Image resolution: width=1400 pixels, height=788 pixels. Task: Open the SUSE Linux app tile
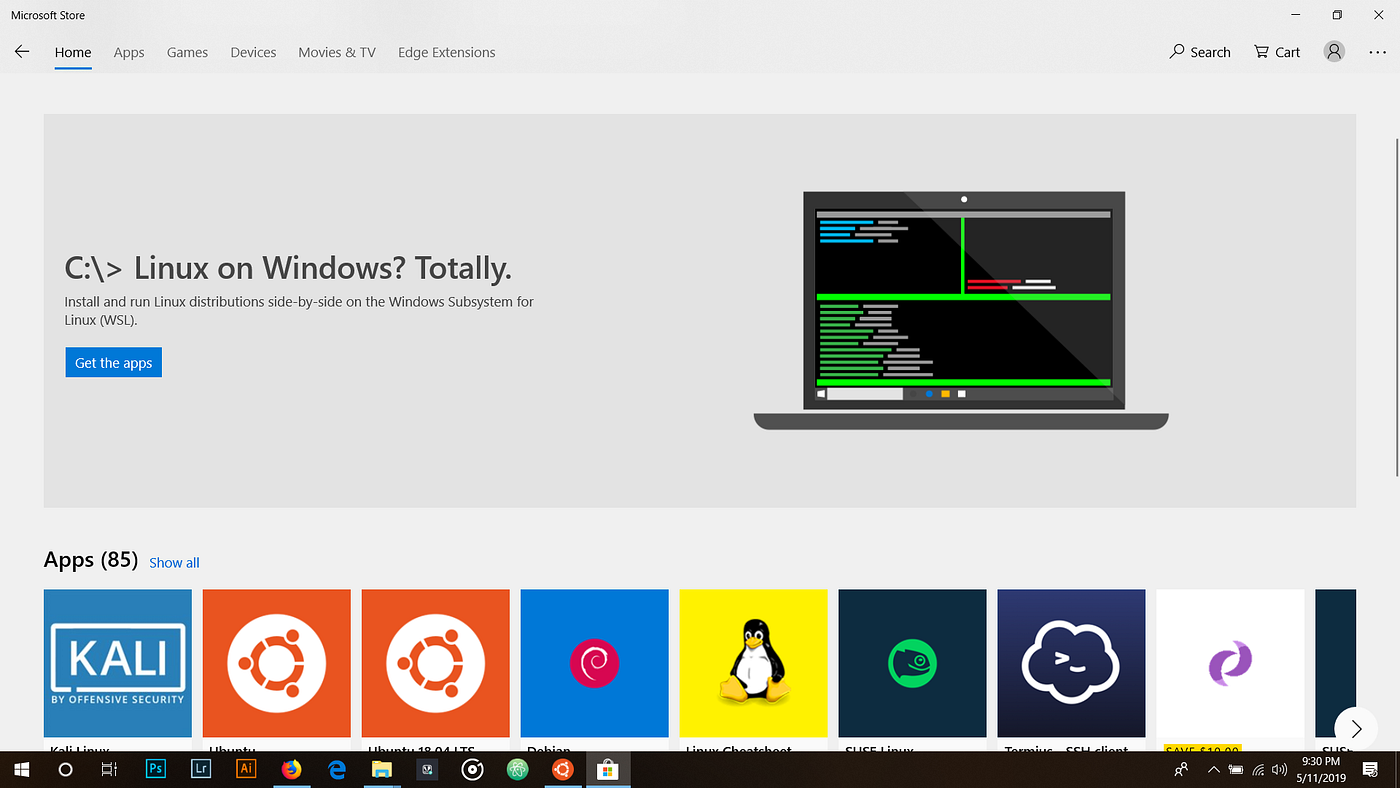click(912, 663)
